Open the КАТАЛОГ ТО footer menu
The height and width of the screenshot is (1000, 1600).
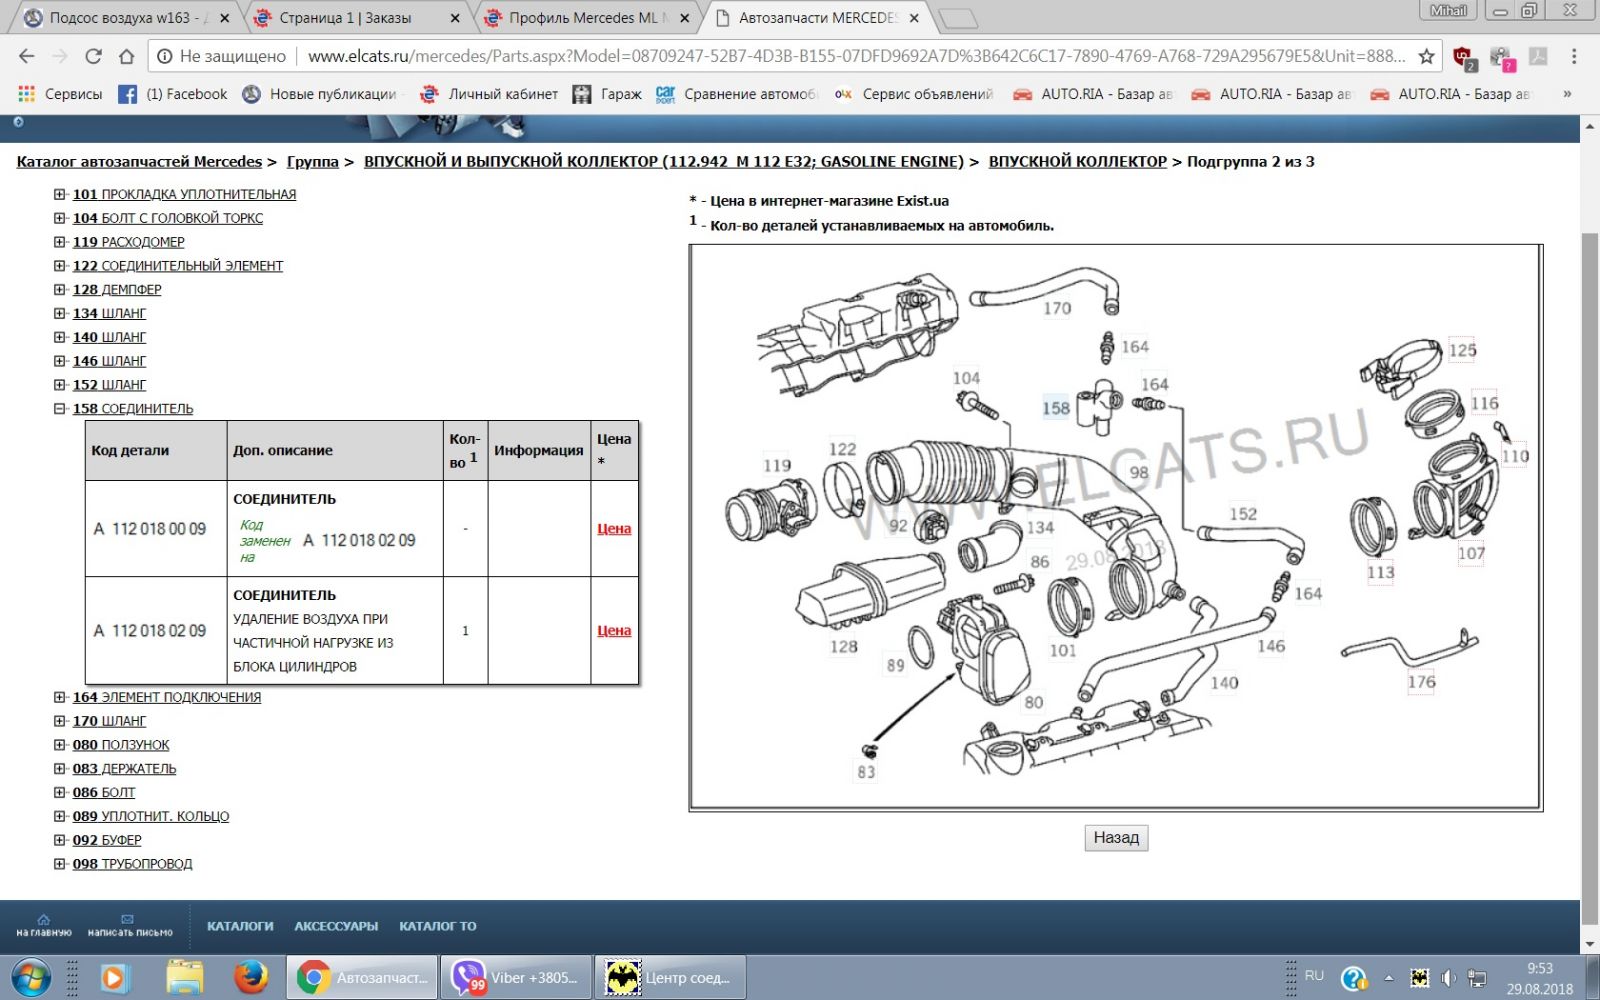(438, 926)
